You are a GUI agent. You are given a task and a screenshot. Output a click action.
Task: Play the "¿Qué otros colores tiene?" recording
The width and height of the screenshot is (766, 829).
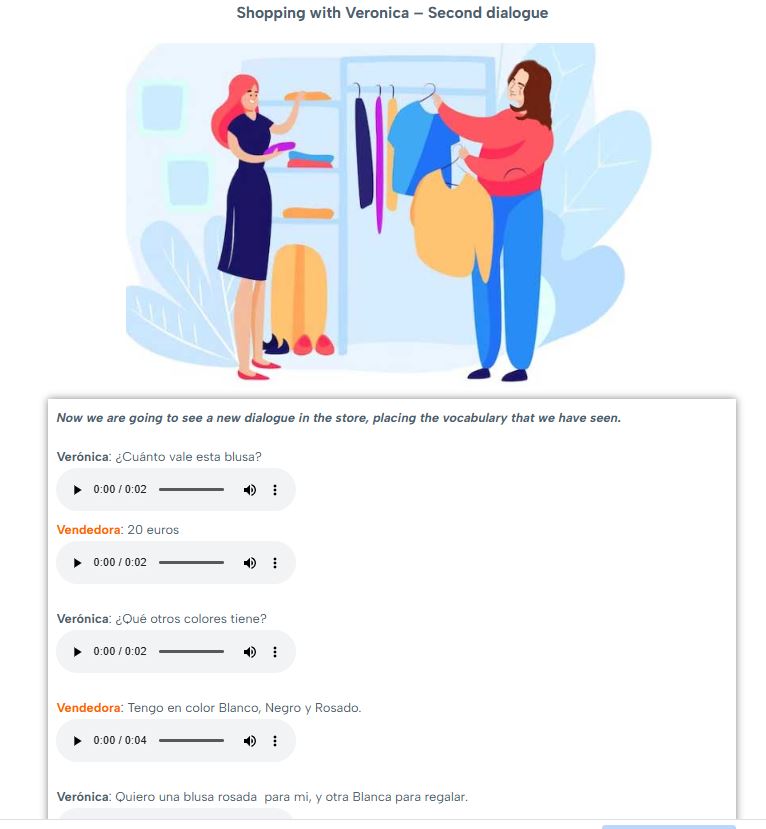click(x=77, y=651)
